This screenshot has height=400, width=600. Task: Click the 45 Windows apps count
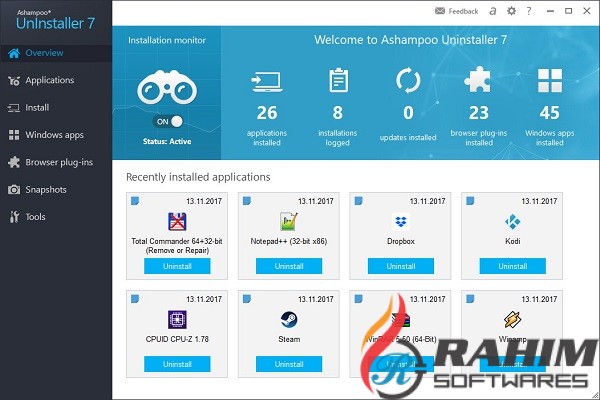(x=549, y=113)
